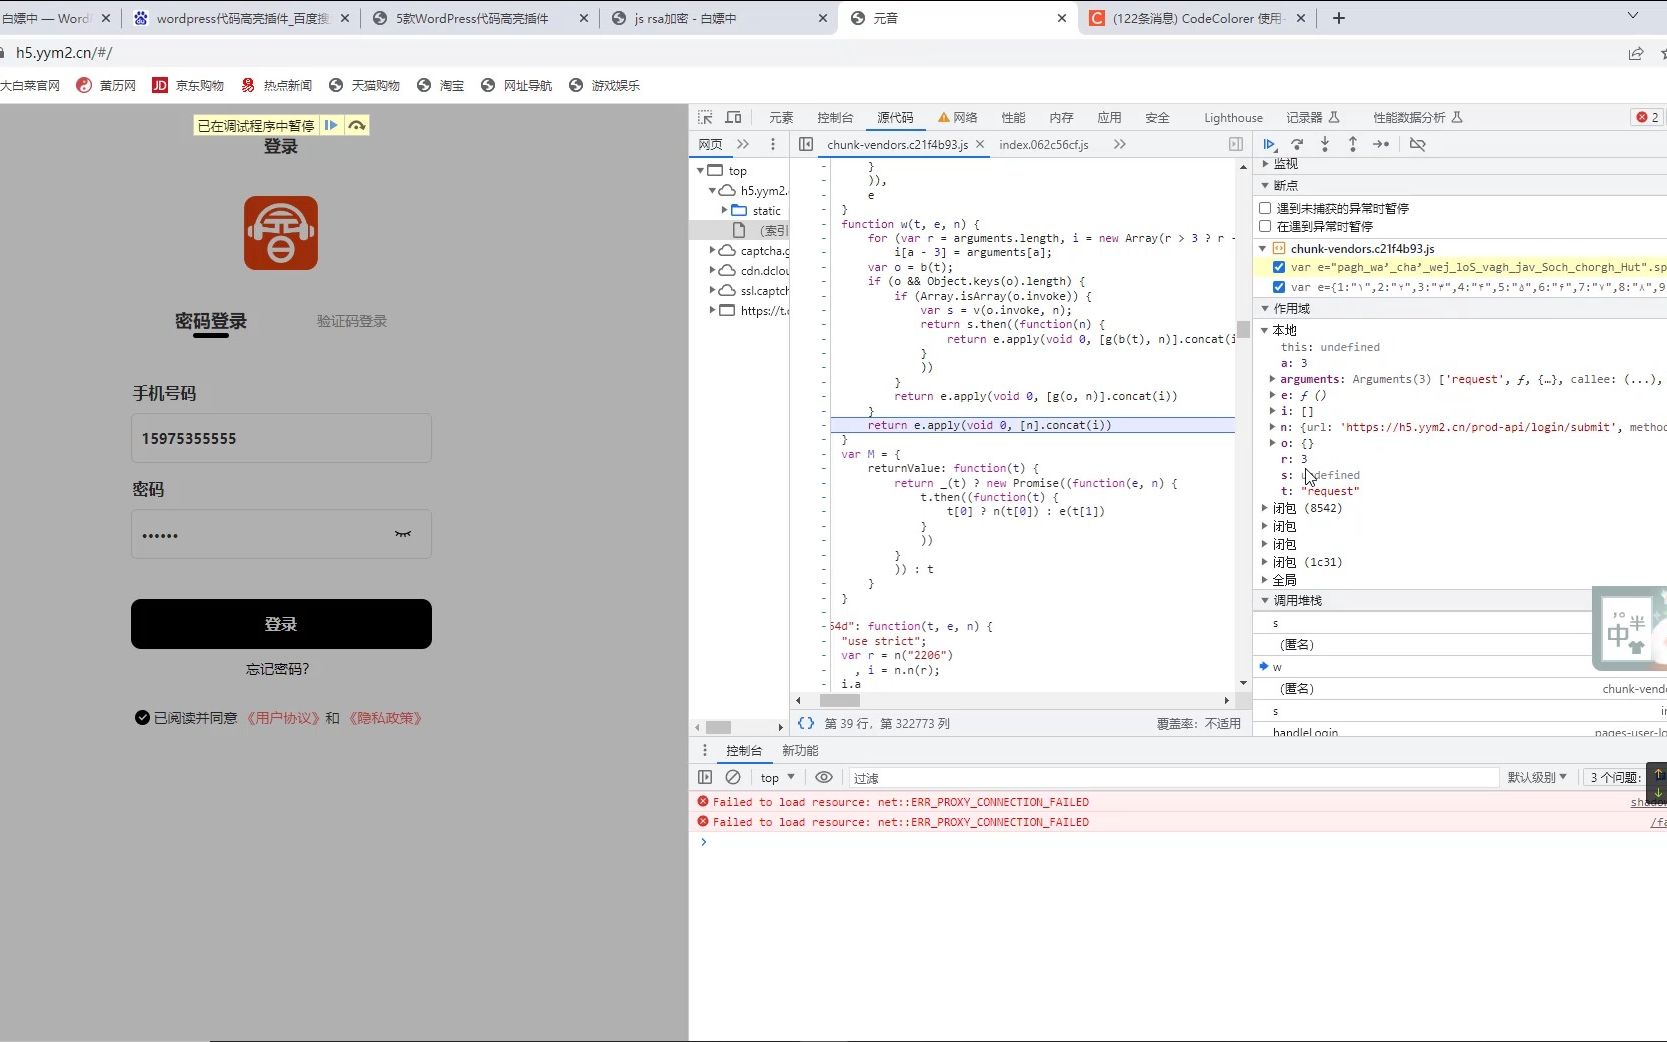The width and height of the screenshot is (1667, 1042).
Task: Toggle the debugger sidebar panel icon
Action: click(1236, 144)
